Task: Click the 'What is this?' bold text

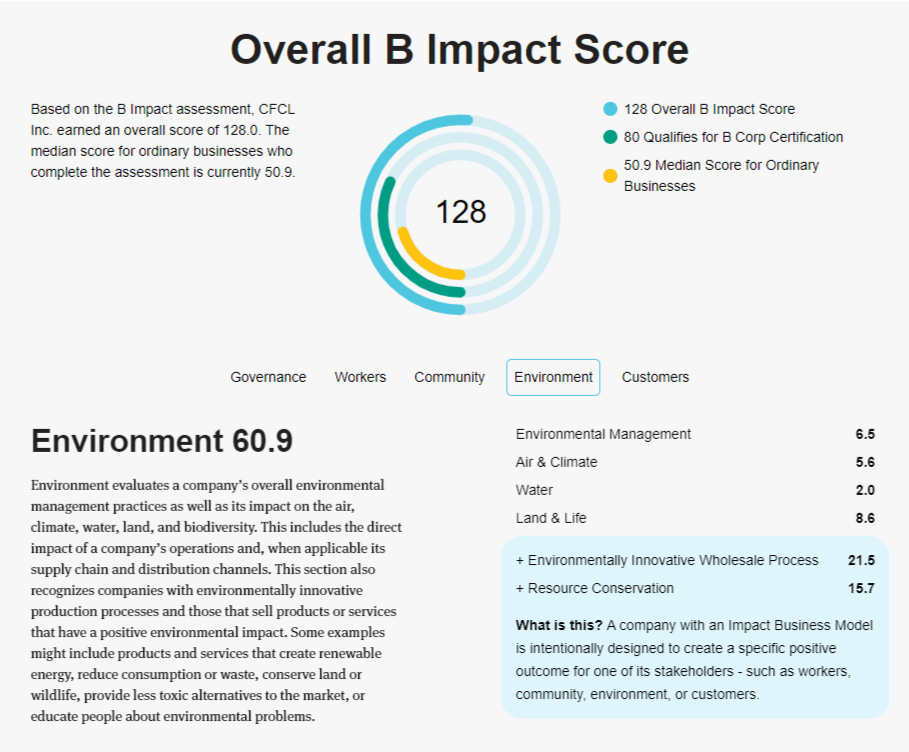Action: click(559, 625)
